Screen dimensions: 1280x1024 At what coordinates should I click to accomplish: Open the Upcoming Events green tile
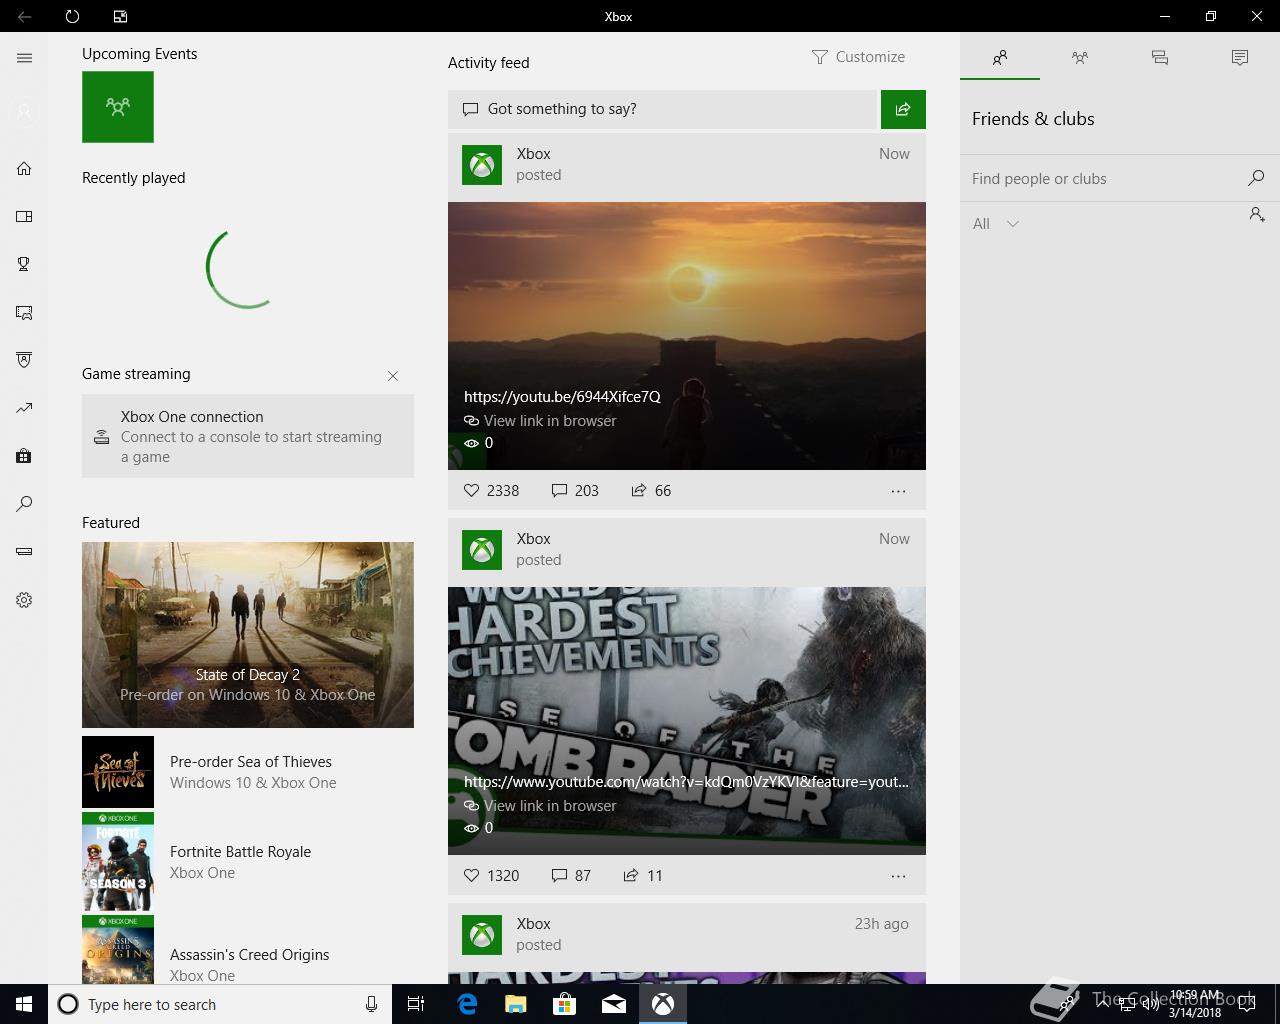coord(118,106)
